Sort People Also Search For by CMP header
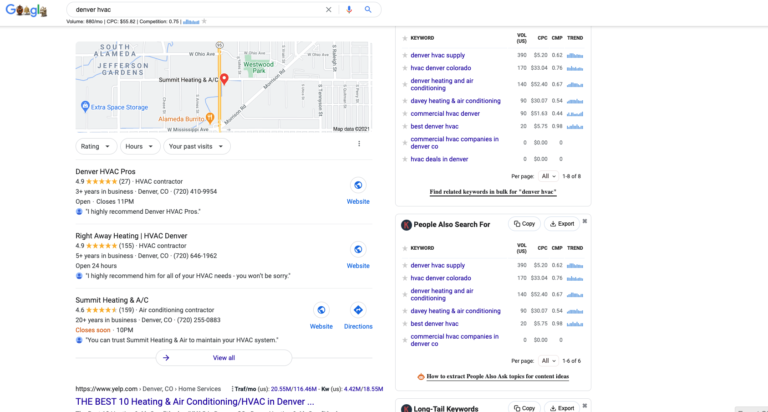 click(557, 248)
